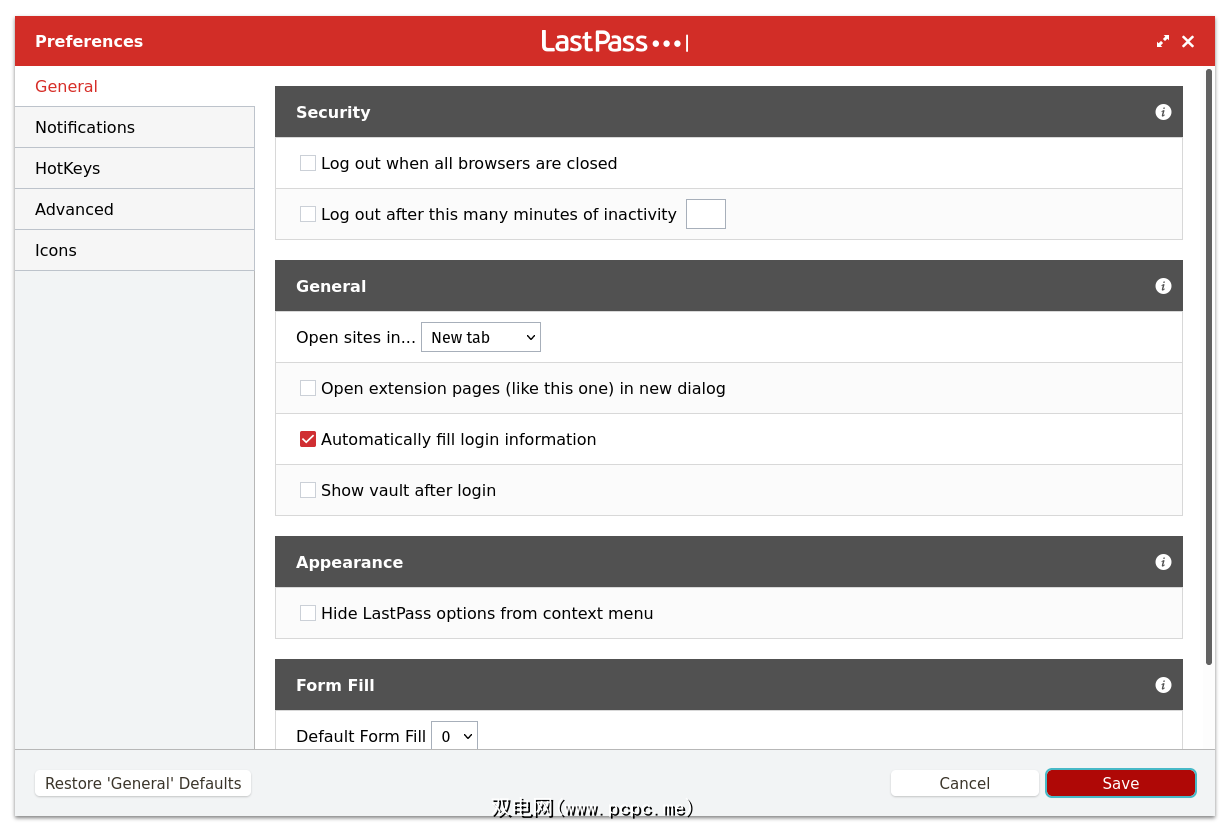The width and height of the screenshot is (1229, 832).
Task: Click the 'Open sites in...' label
Action: click(356, 337)
